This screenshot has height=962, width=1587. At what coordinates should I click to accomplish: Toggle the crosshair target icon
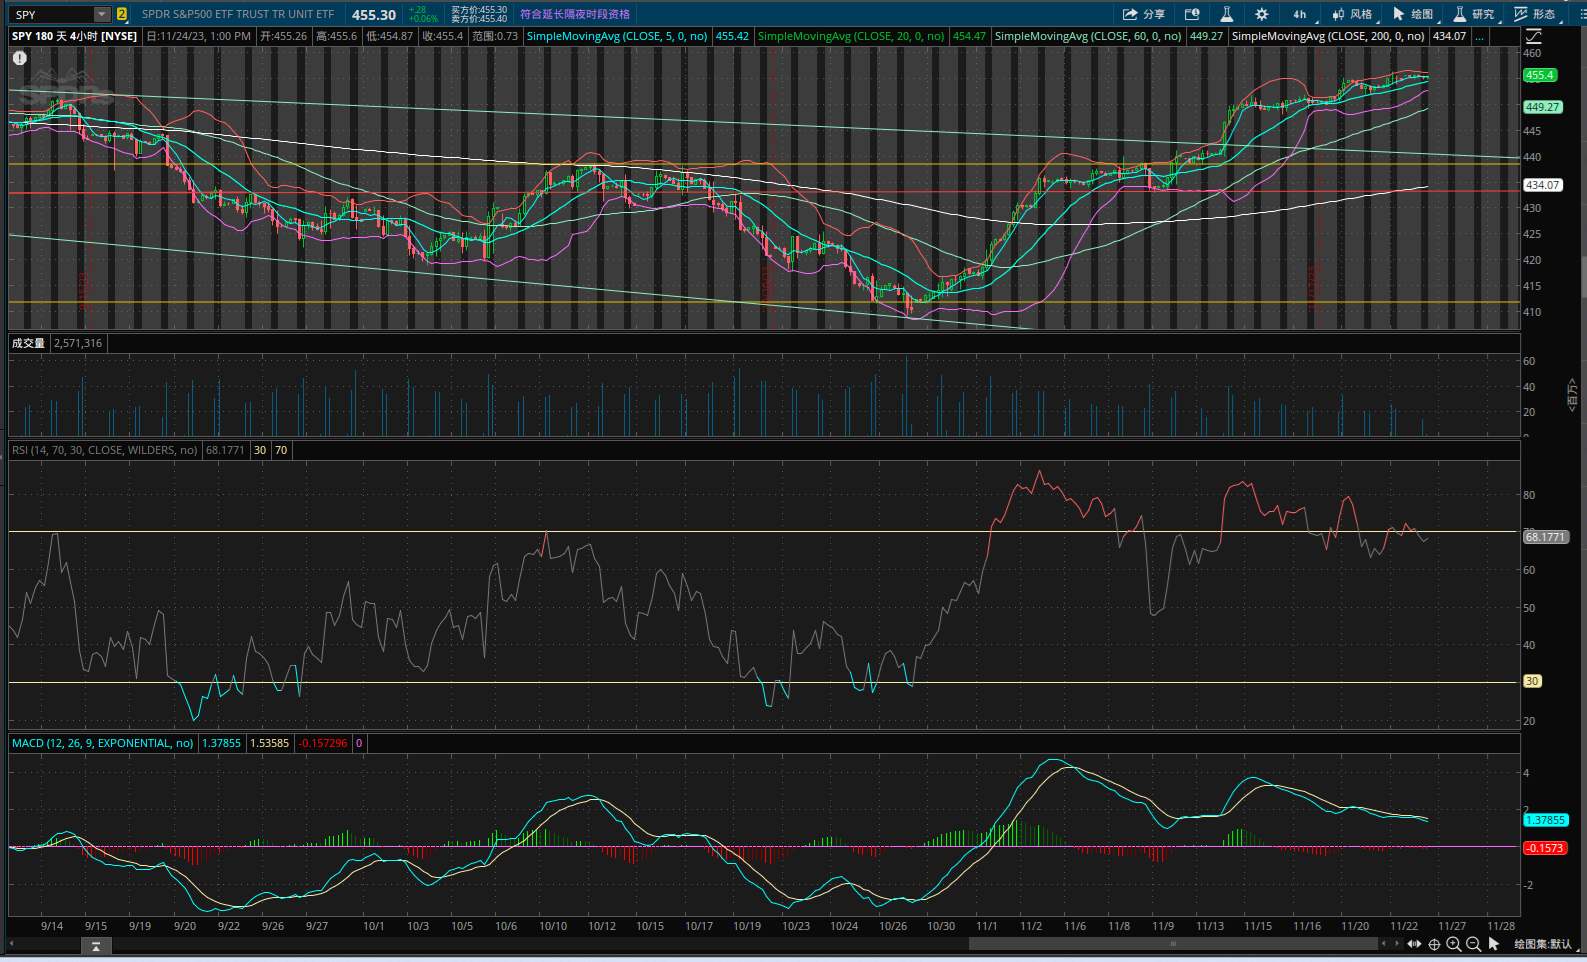pyautogui.click(x=1434, y=944)
